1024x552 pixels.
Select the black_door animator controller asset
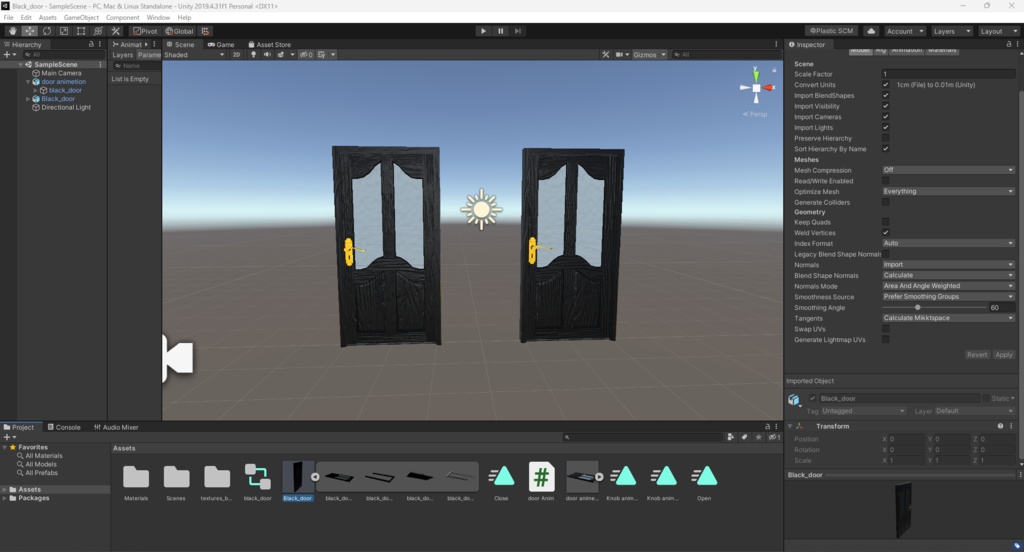tap(257, 481)
